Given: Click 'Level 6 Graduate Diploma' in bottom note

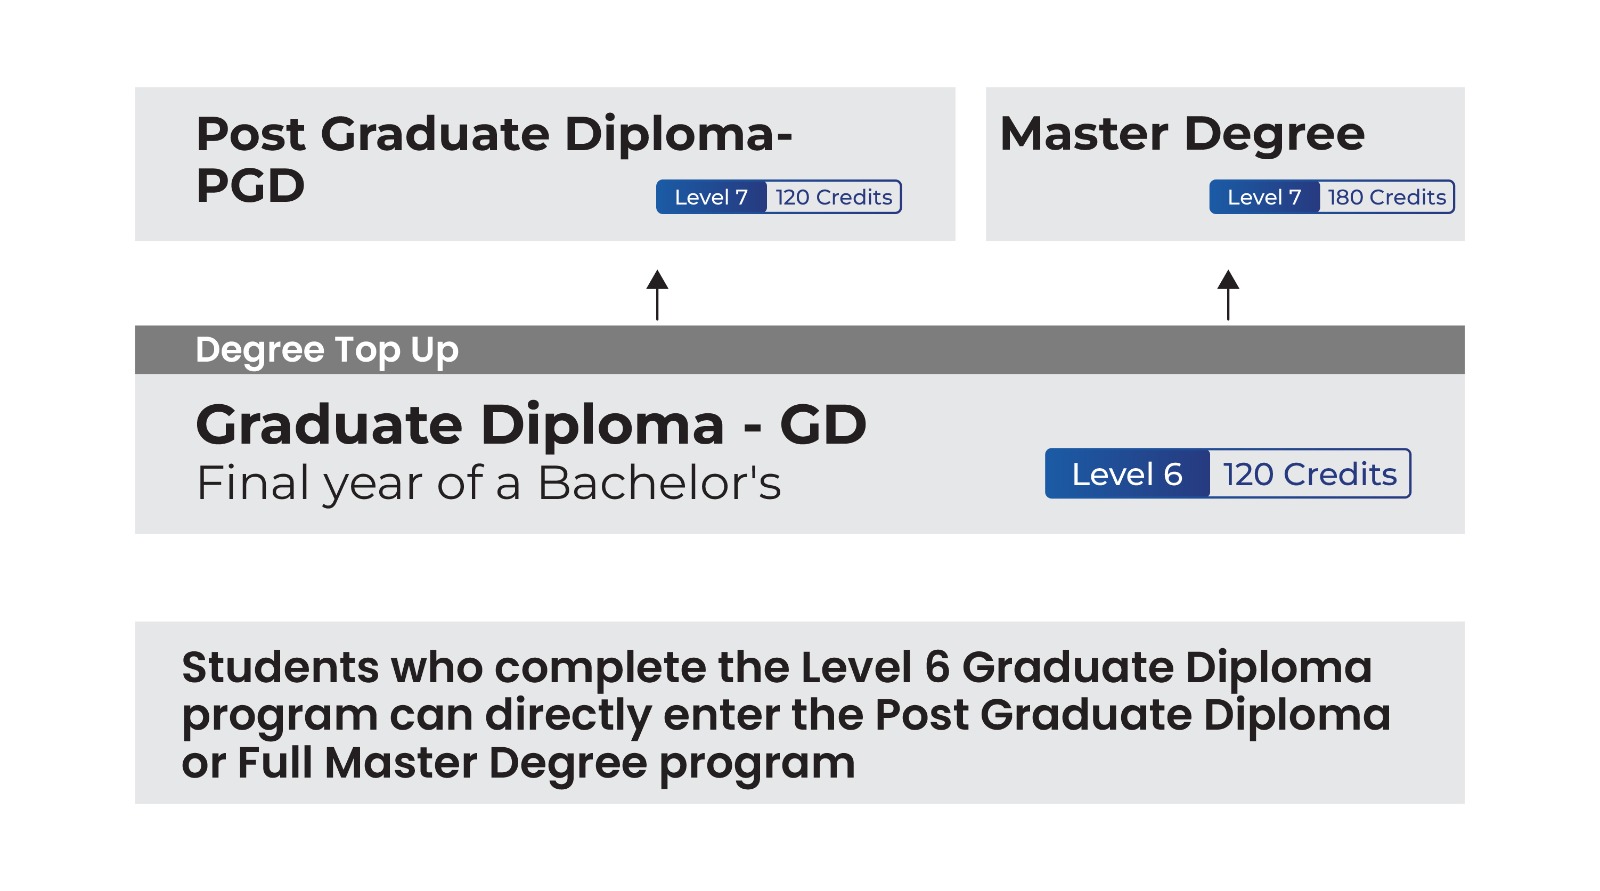Looking at the screenshot, I should 1086,668.
